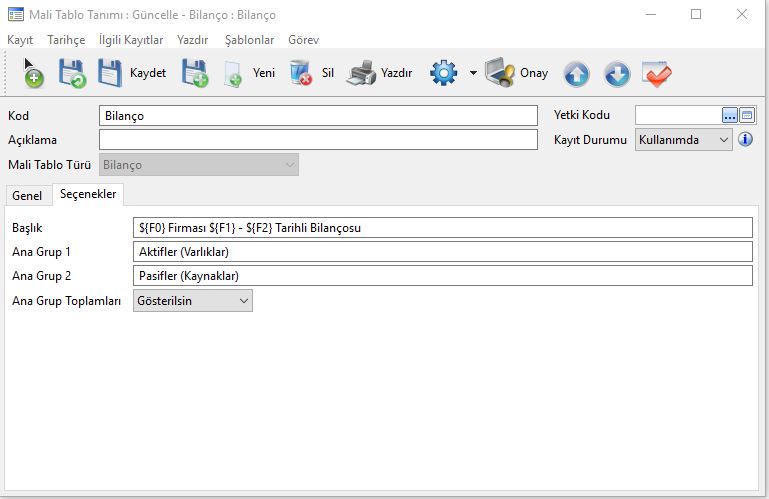This screenshot has width=769, height=499.
Task: Go to next record with down arrow
Action: [x=617, y=74]
